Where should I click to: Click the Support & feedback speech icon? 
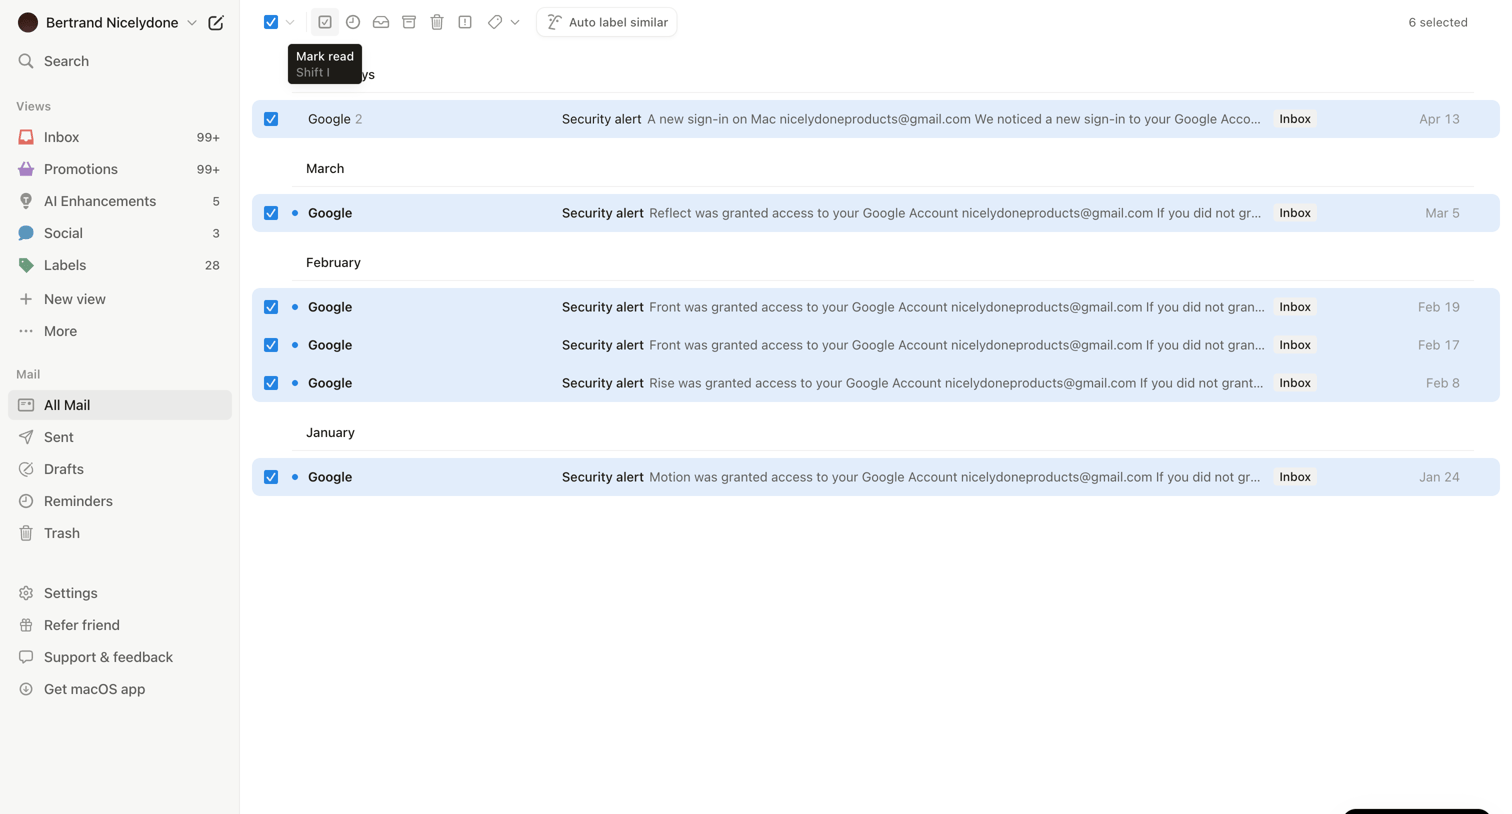26,657
